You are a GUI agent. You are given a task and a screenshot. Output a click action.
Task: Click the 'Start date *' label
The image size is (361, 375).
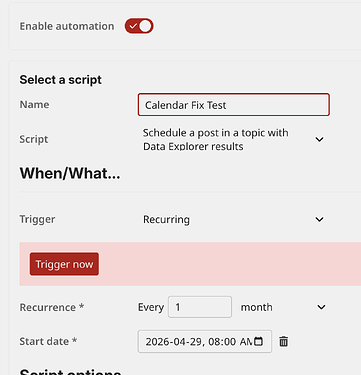[x=48, y=341]
